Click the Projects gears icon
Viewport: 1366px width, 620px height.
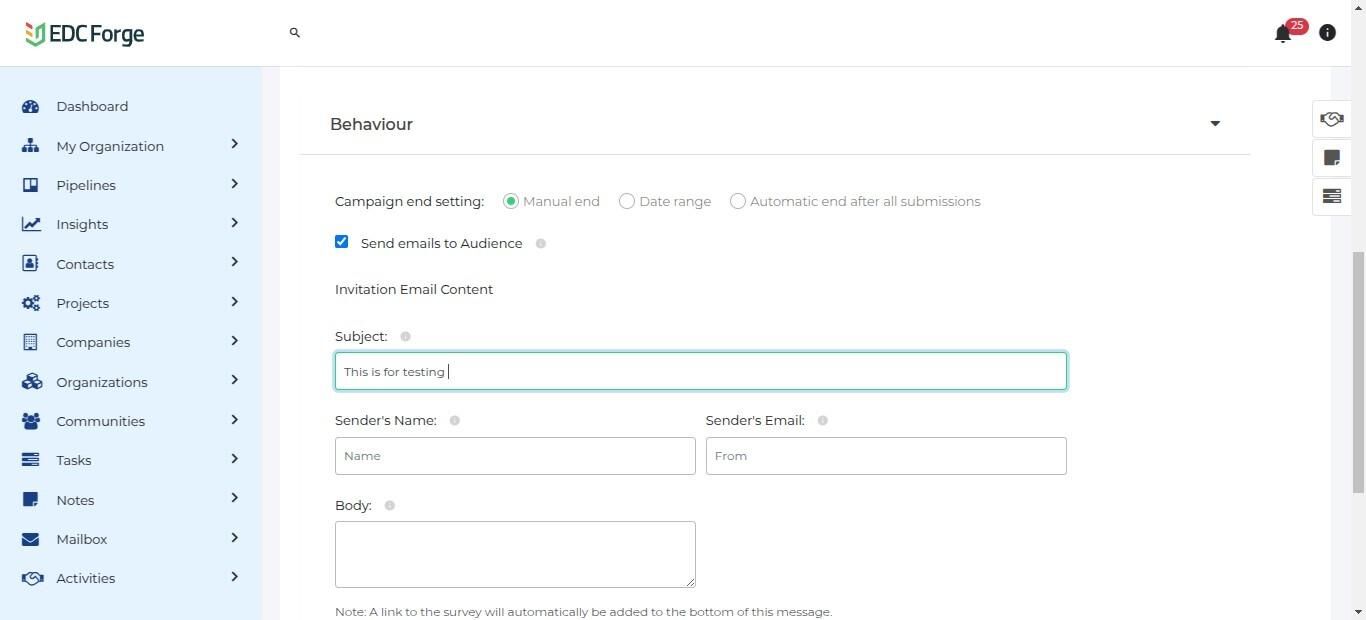tap(31, 303)
